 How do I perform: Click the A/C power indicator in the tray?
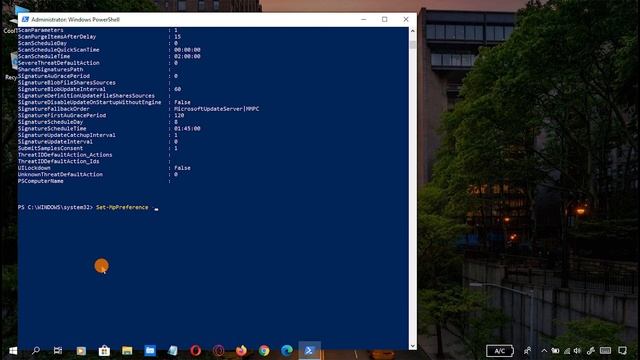[x=500, y=351]
